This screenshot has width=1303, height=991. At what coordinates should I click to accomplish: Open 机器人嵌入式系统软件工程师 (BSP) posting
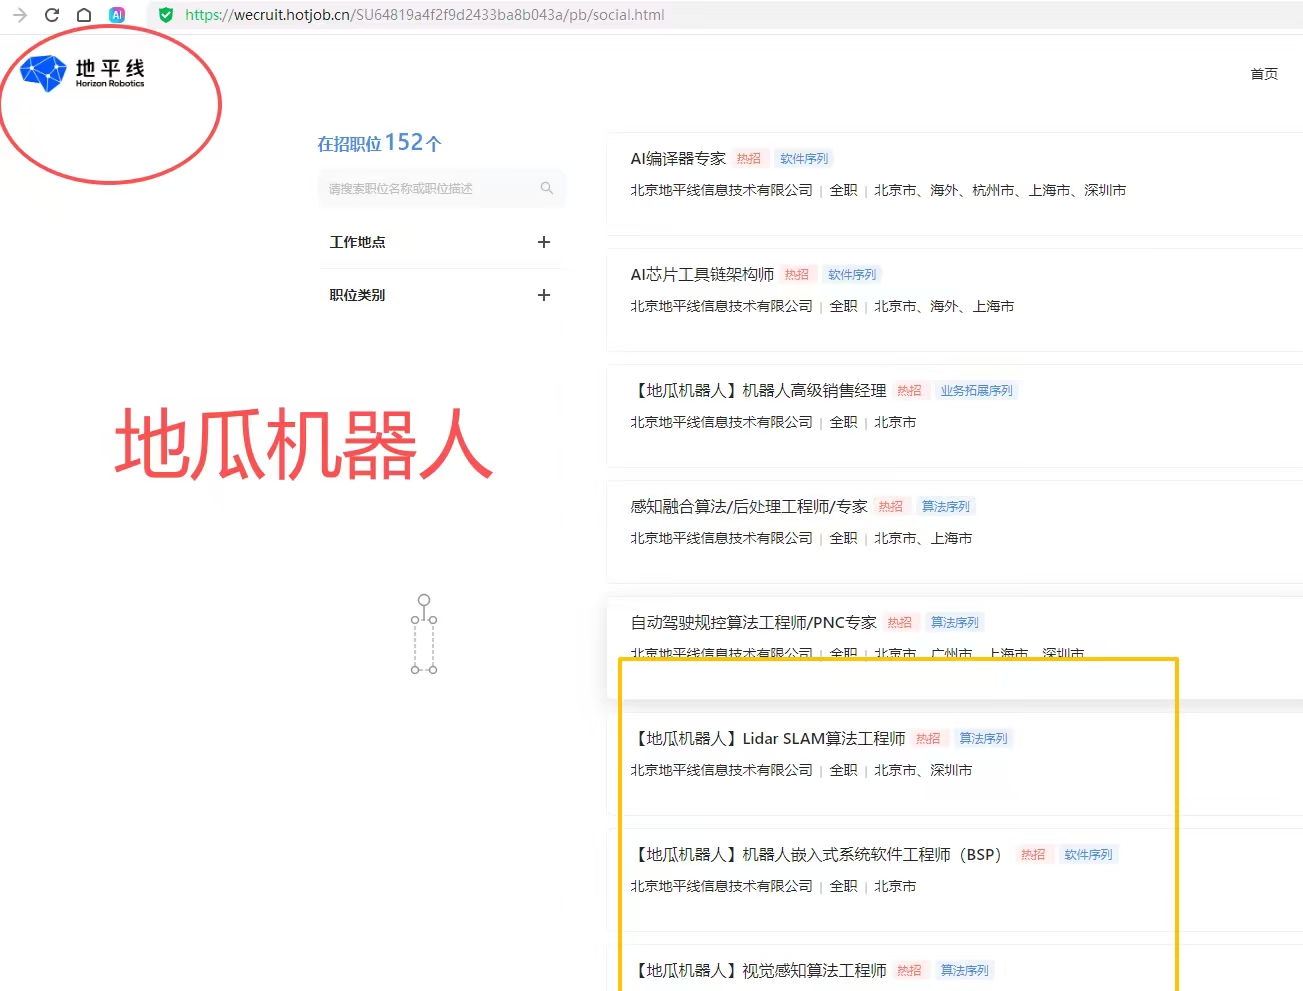[816, 854]
